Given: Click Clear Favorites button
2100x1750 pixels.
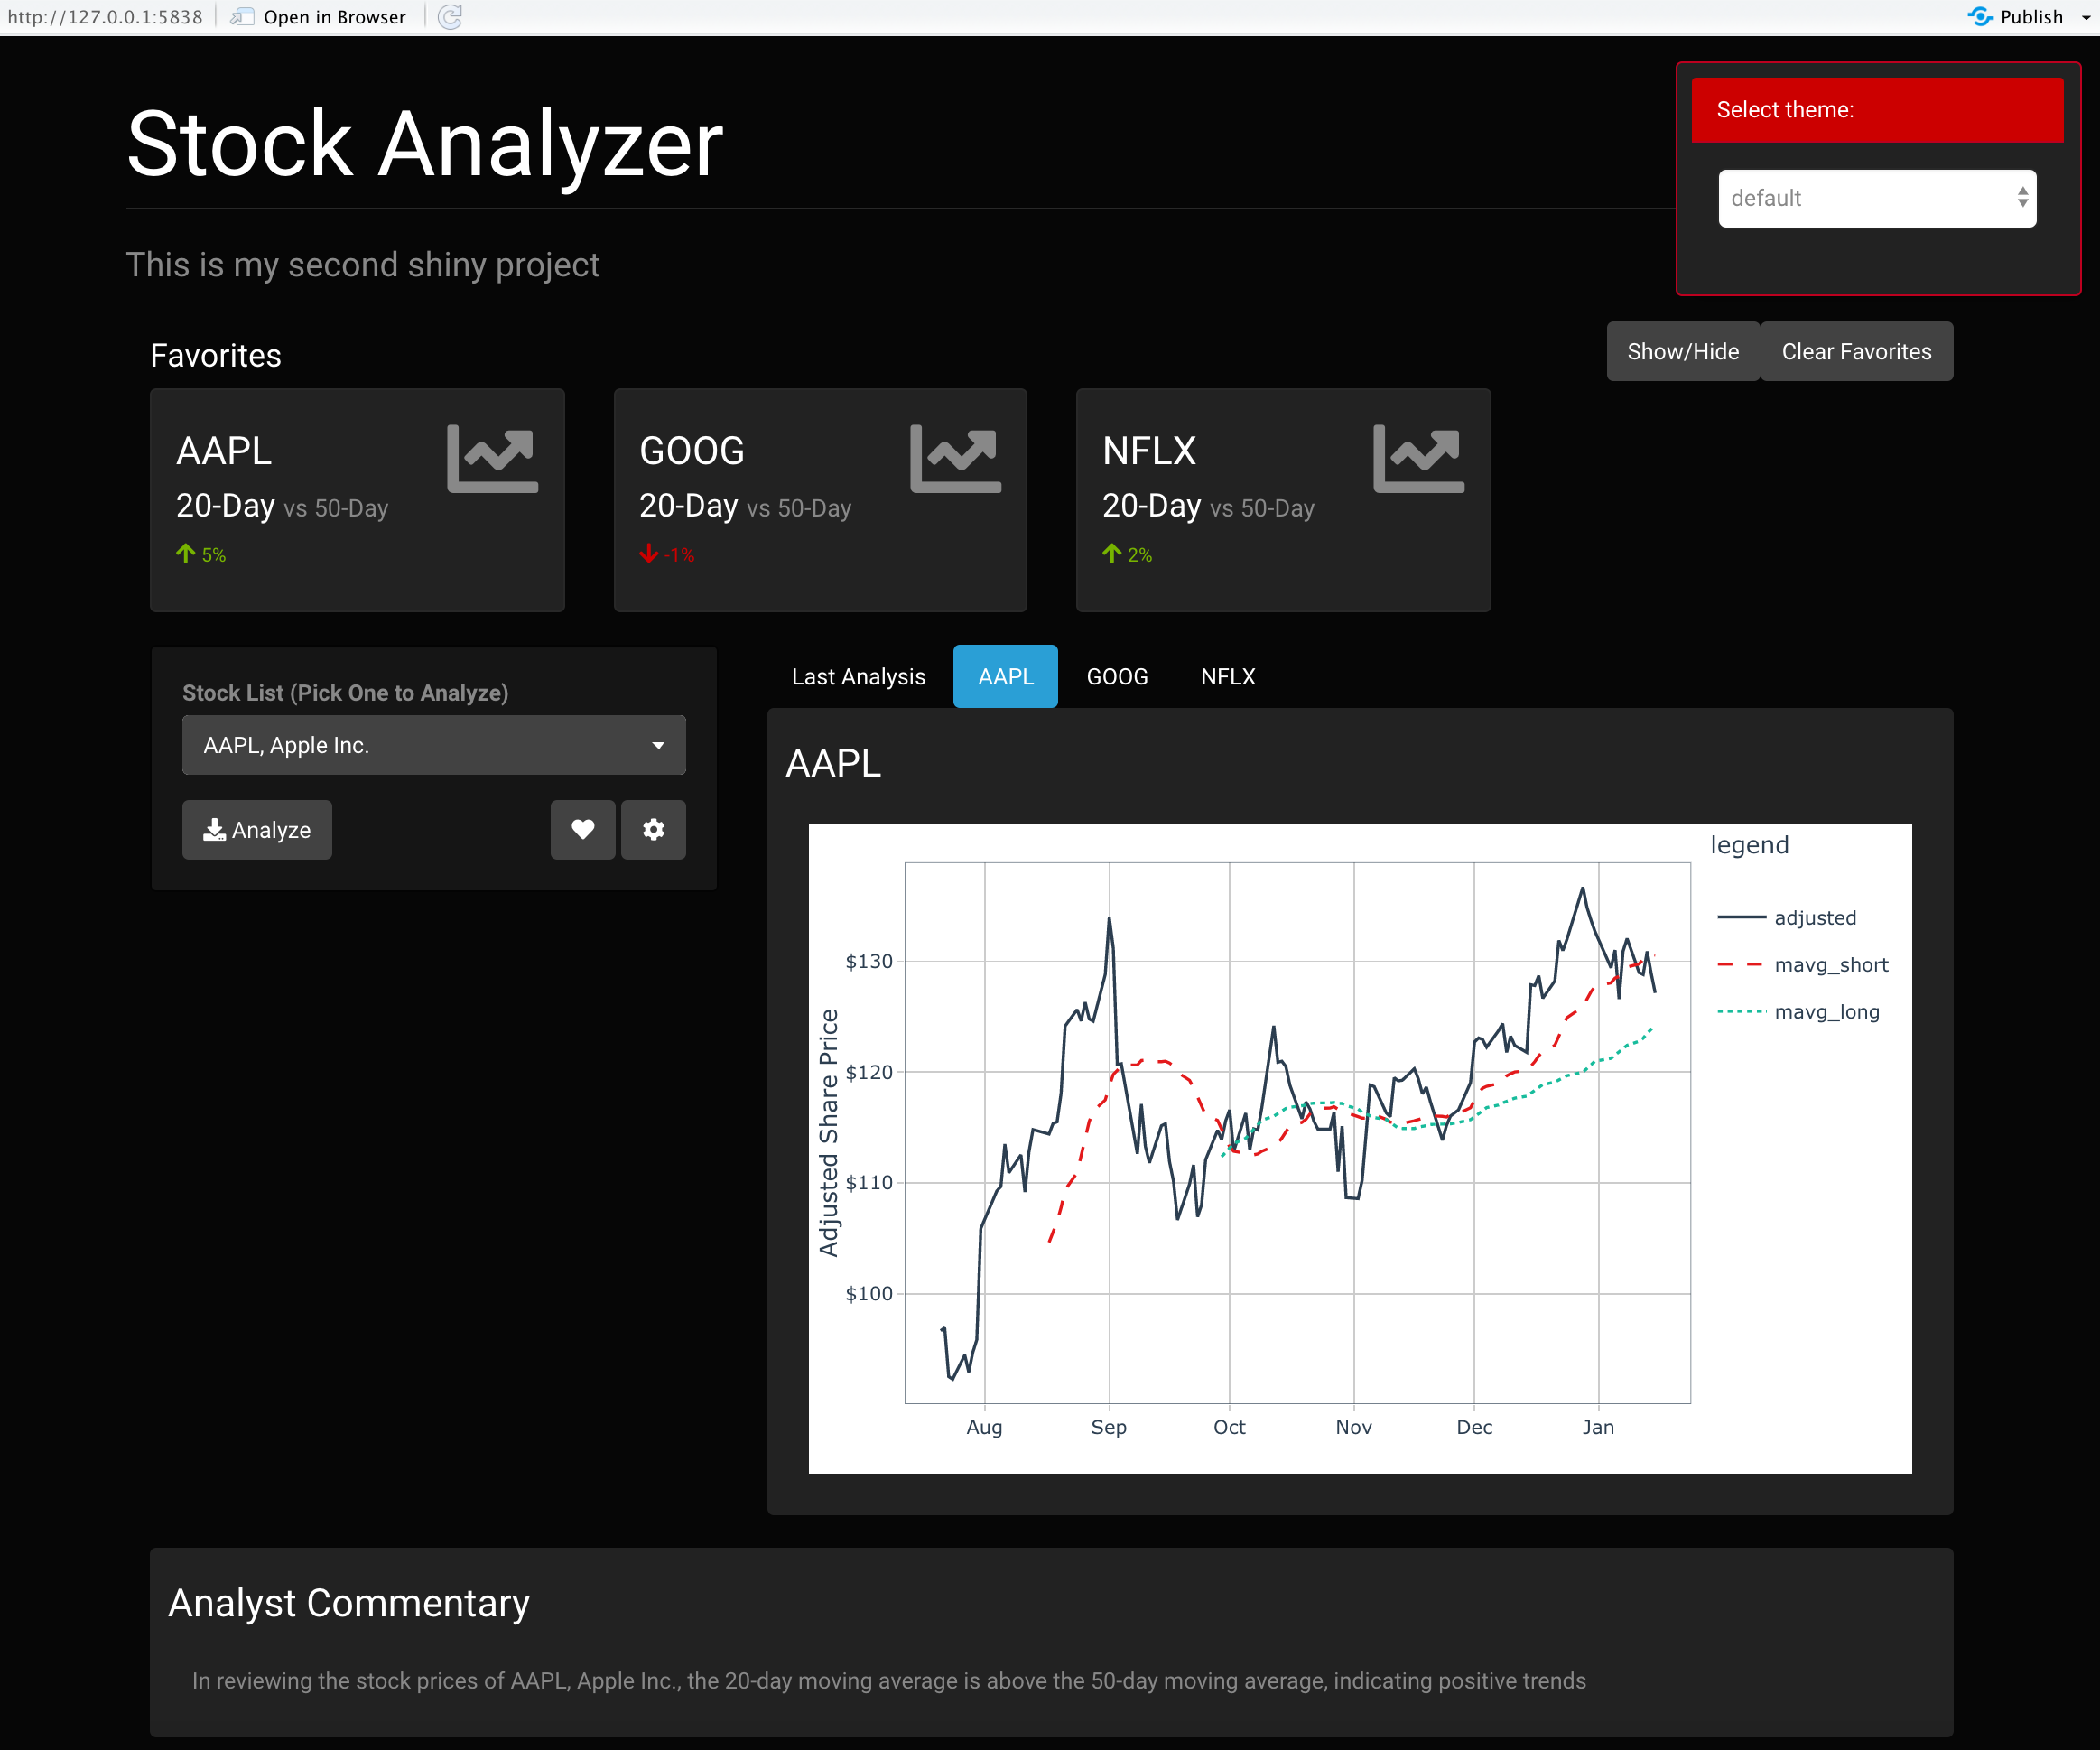Looking at the screenshot, I should pos(1856,351).
